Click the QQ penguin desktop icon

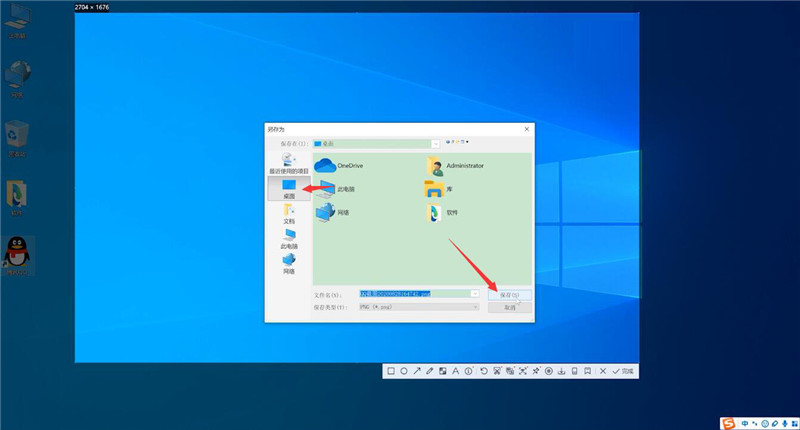pos(17,256)
